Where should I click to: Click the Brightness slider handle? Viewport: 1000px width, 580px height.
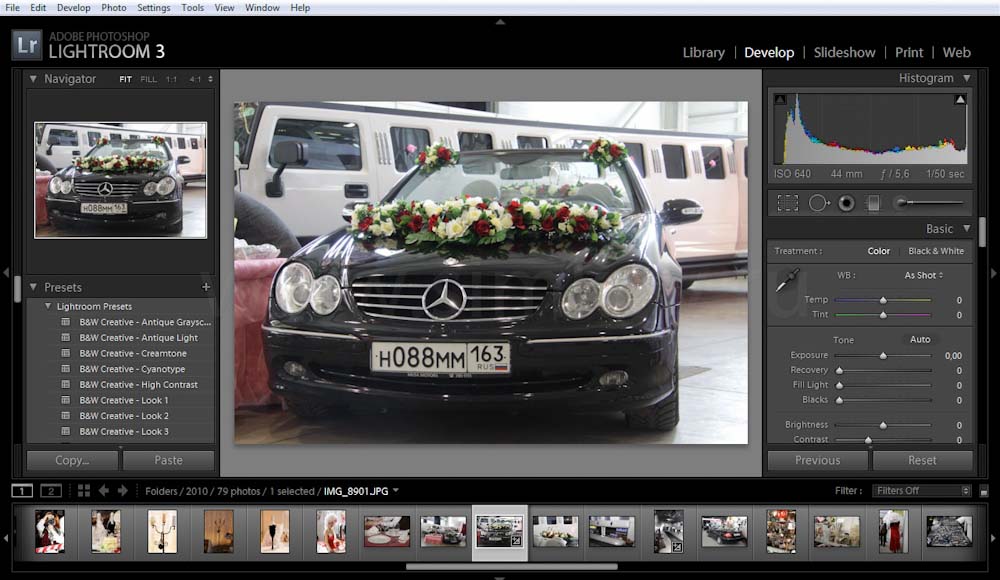point(883,425)
